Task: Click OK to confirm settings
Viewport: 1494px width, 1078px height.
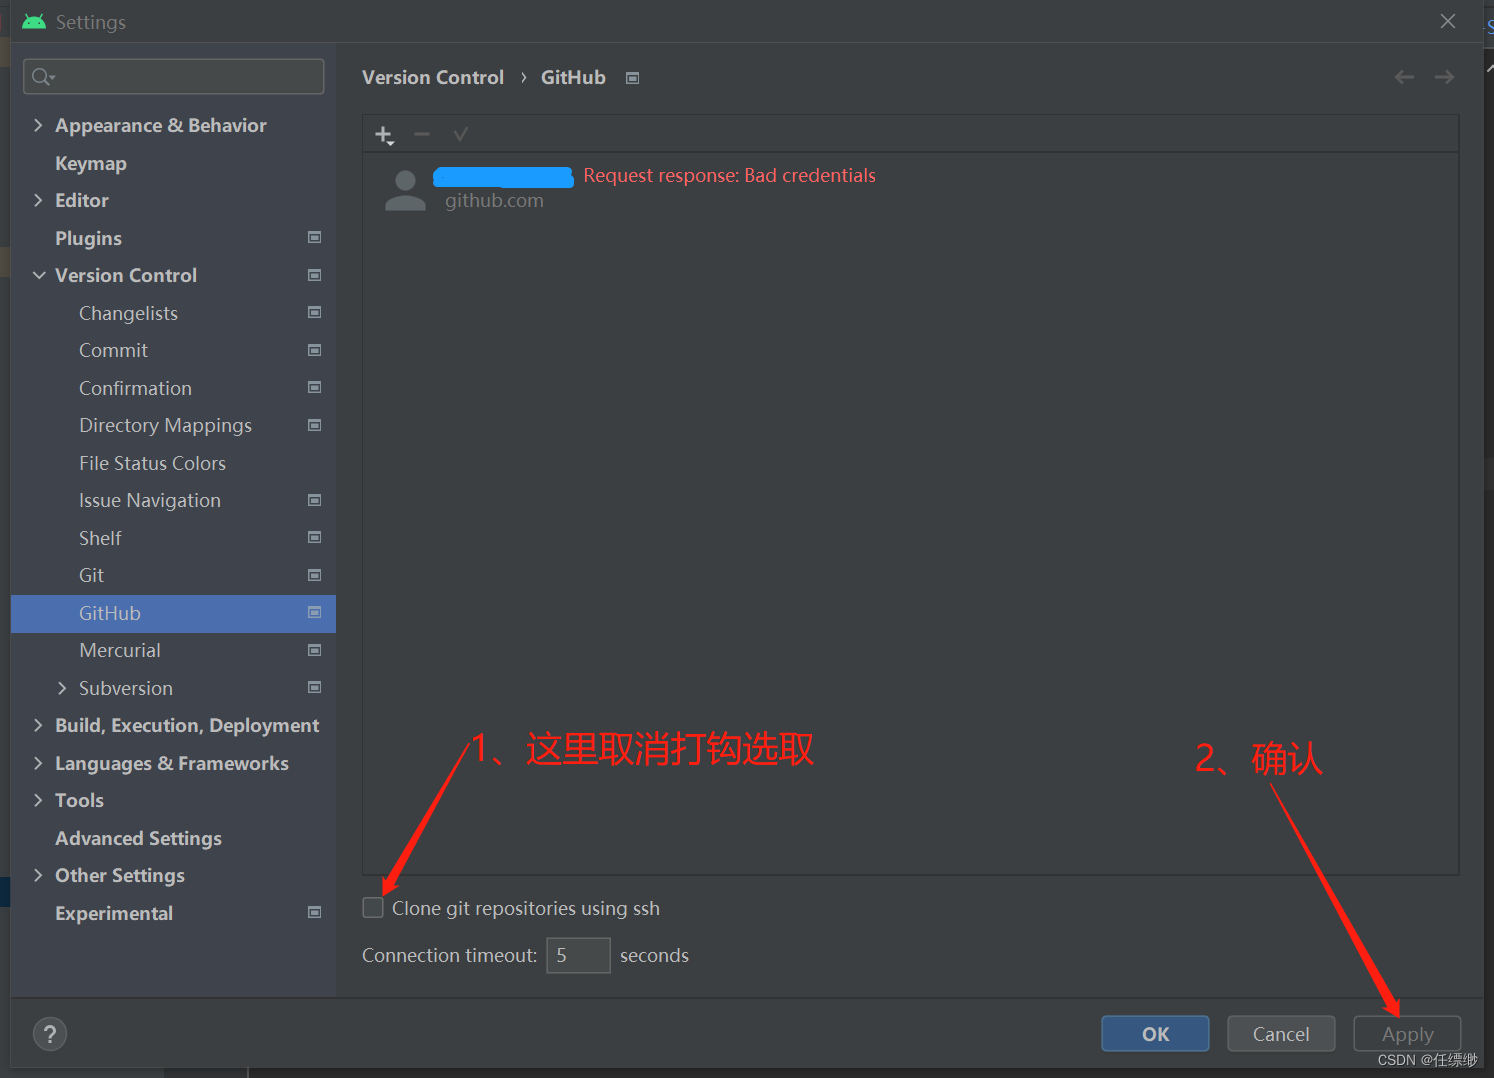Action: coord(1155,1034)
